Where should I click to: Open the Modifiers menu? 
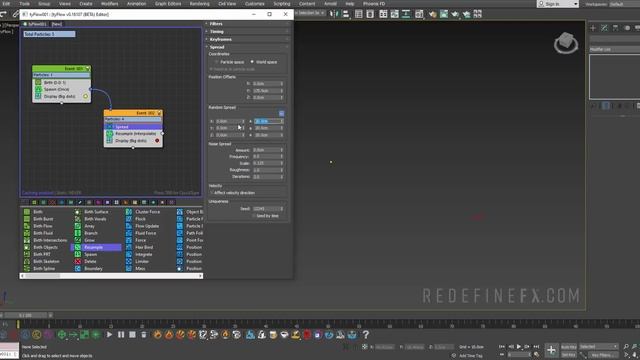(109, 4)
